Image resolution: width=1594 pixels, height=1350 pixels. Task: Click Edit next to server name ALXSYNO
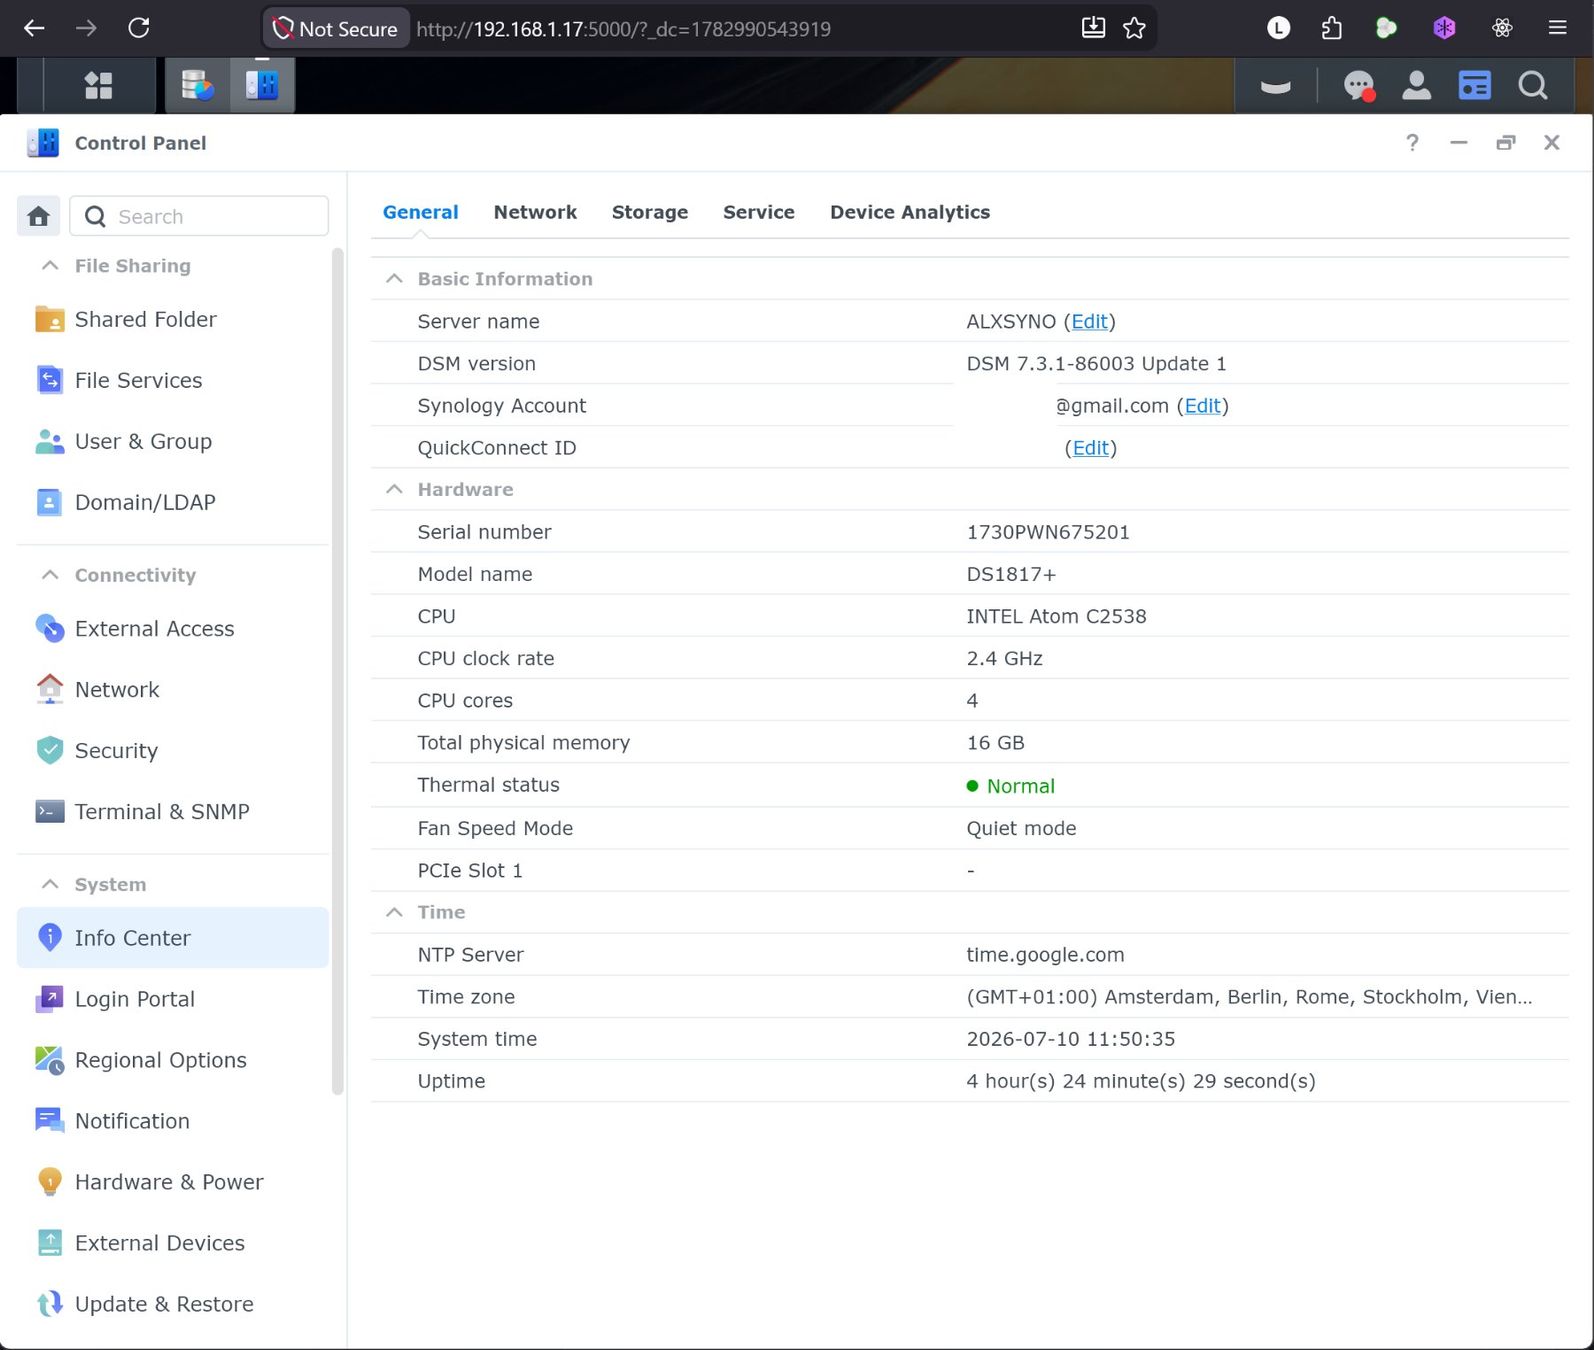[1089, 321]
